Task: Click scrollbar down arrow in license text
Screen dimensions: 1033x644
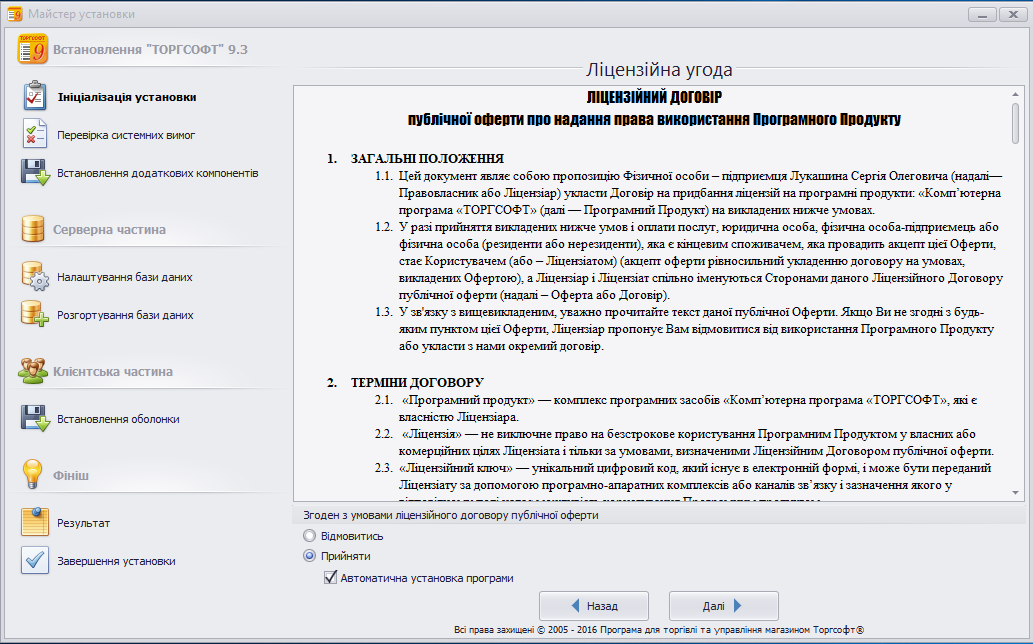Action: 1015,492
